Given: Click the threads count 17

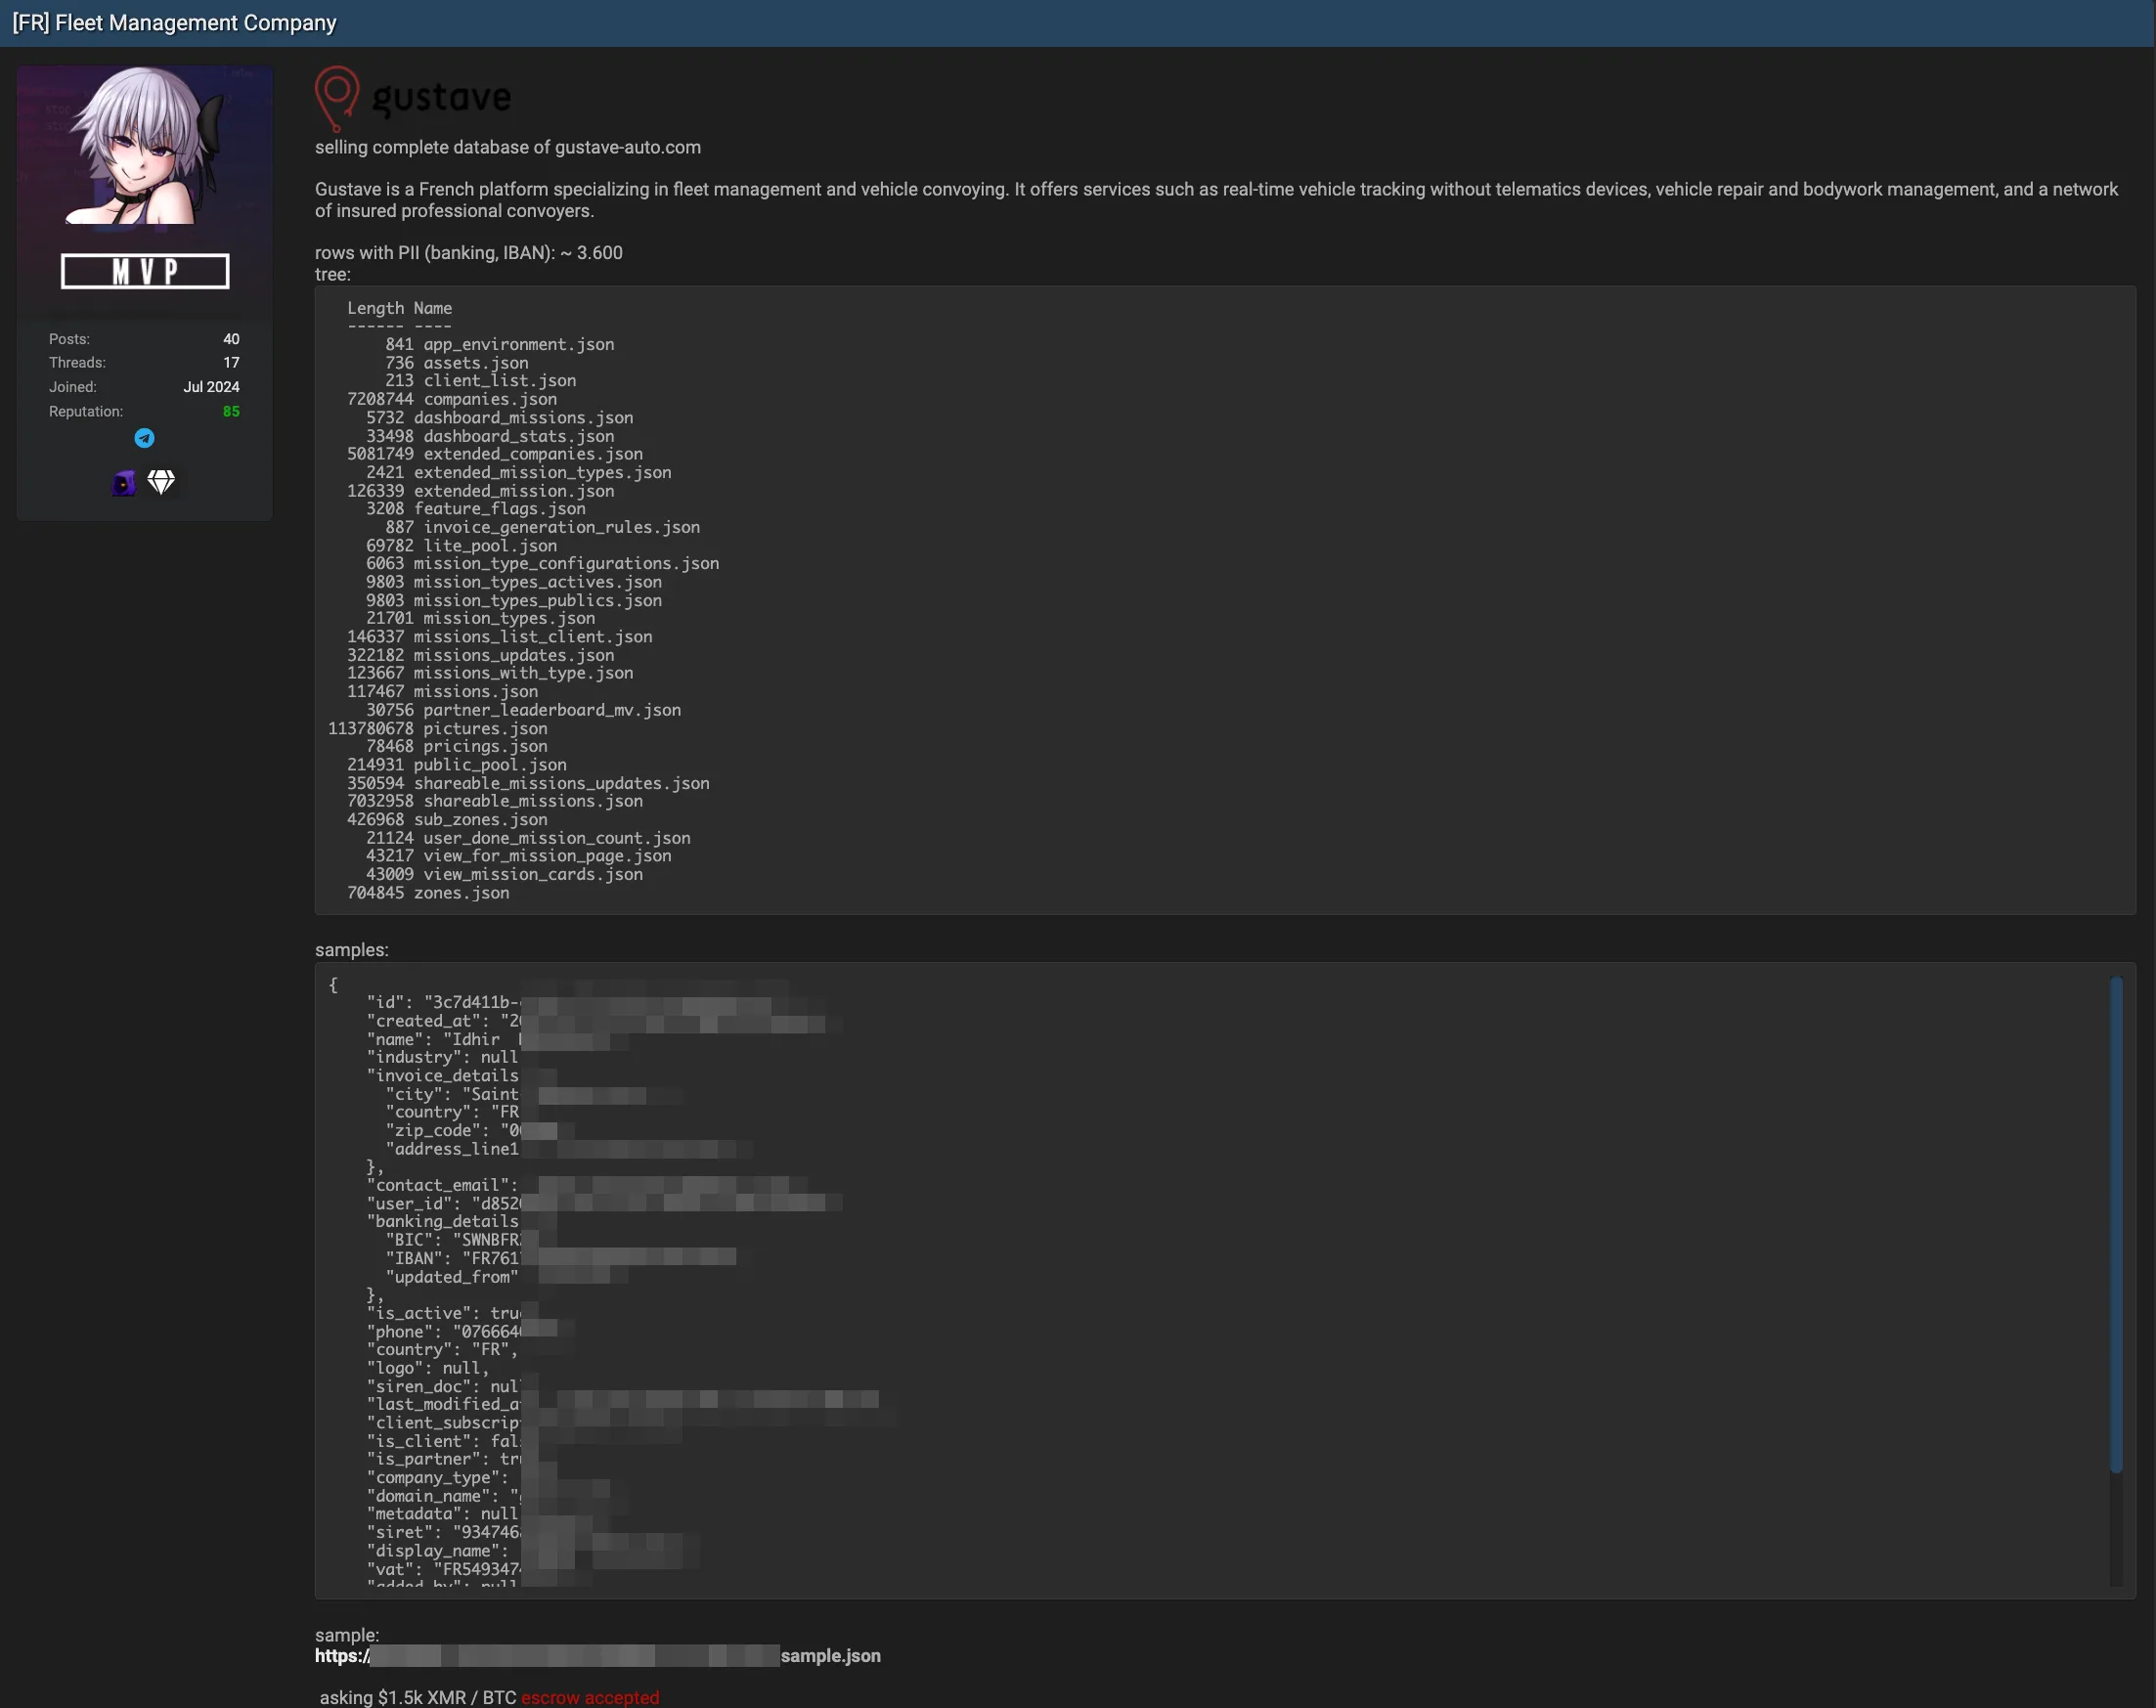Looking at the screenshot, I should click(231, 363).
